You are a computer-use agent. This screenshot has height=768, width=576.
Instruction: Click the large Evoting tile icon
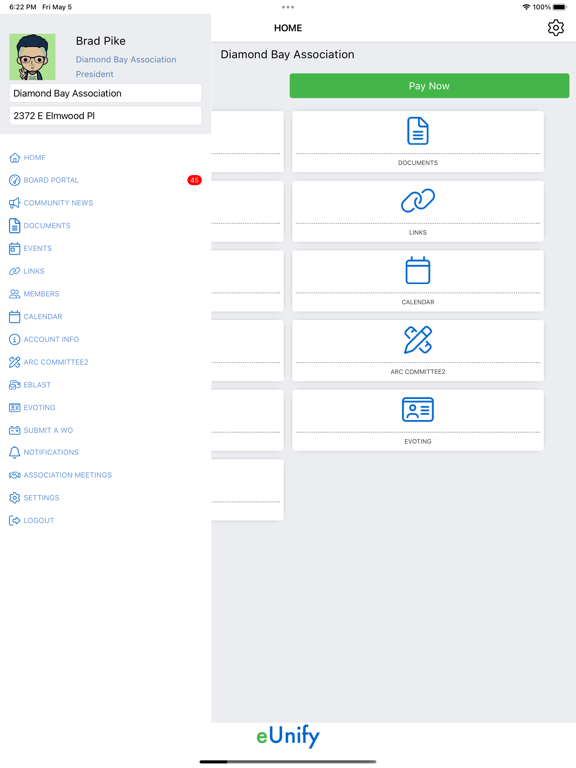(418, 409)
